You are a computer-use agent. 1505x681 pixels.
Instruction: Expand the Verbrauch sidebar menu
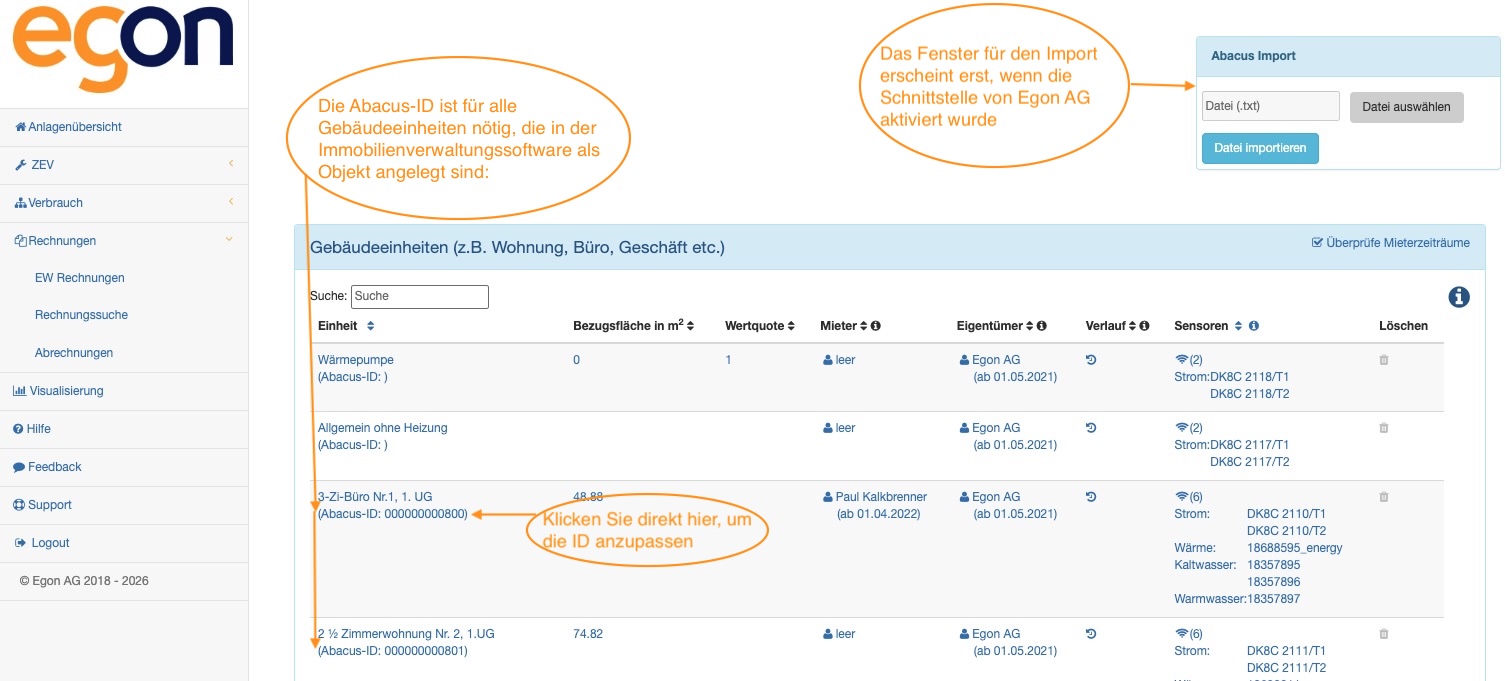[123, 203]
